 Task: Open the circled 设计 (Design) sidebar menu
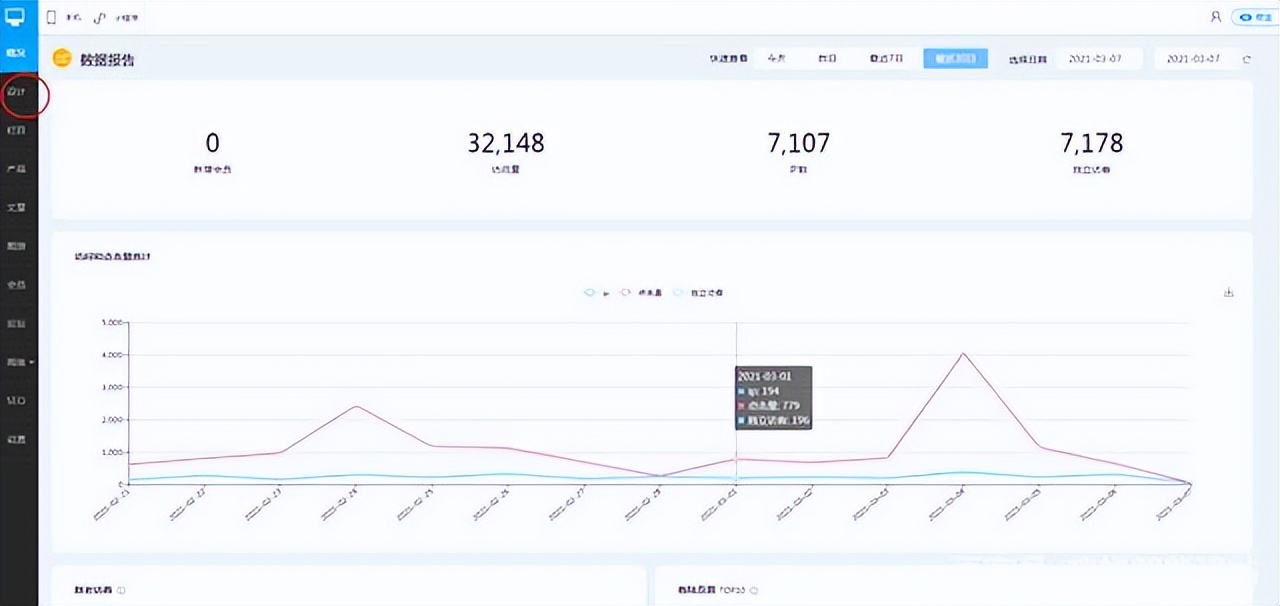tap(17, 92)
